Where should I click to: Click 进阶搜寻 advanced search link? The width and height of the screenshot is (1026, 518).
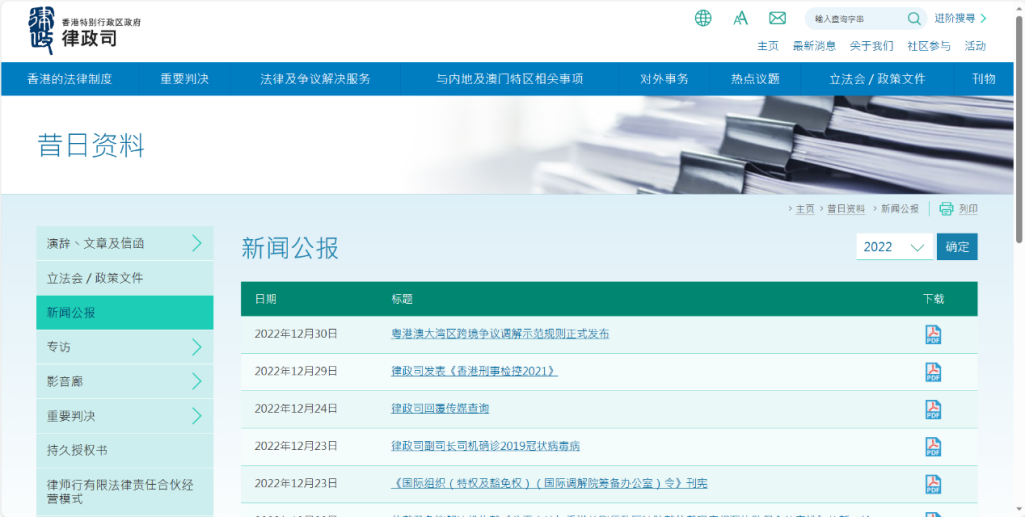coord(960,18)
